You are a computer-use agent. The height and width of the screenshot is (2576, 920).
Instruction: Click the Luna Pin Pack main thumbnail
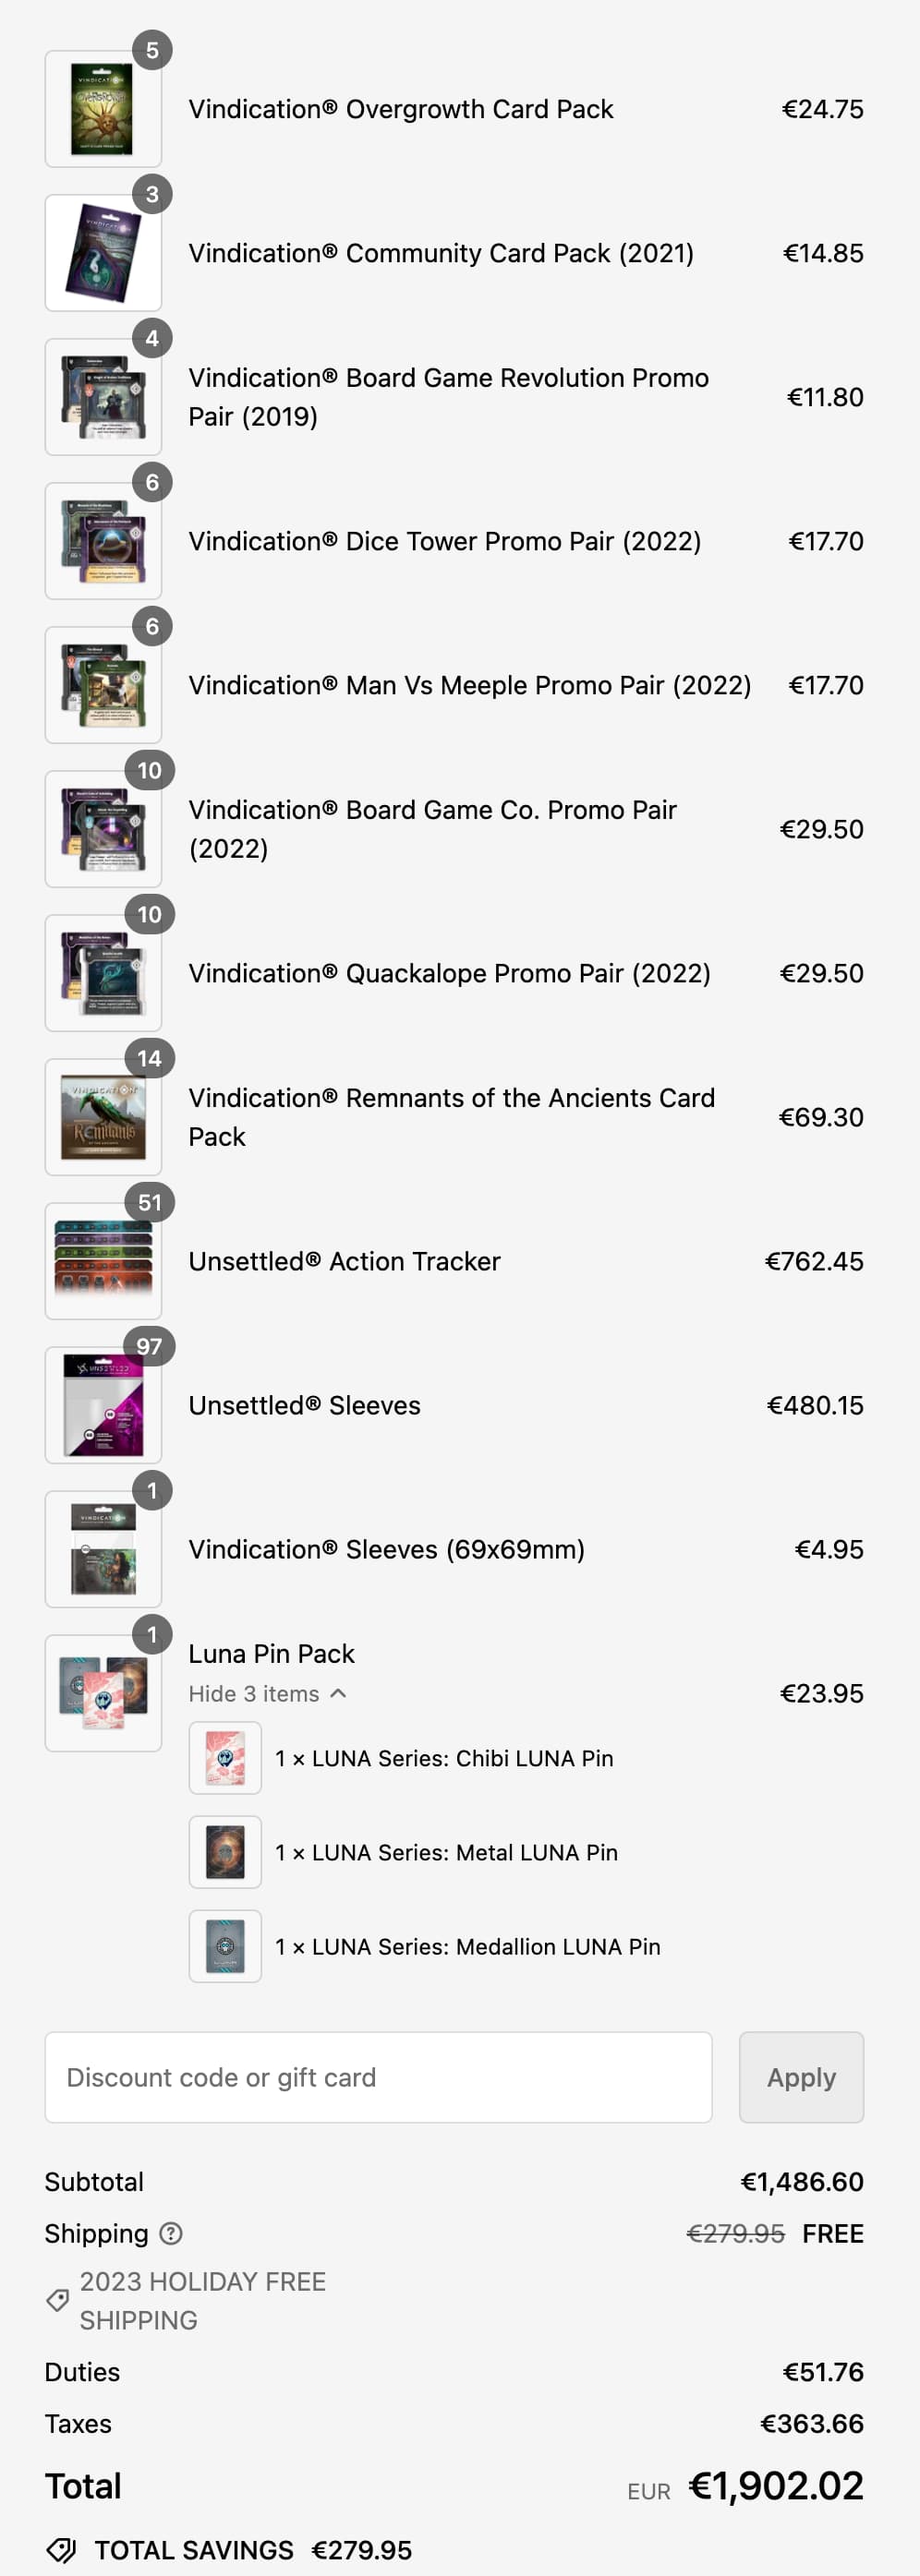click(103, 1693)
